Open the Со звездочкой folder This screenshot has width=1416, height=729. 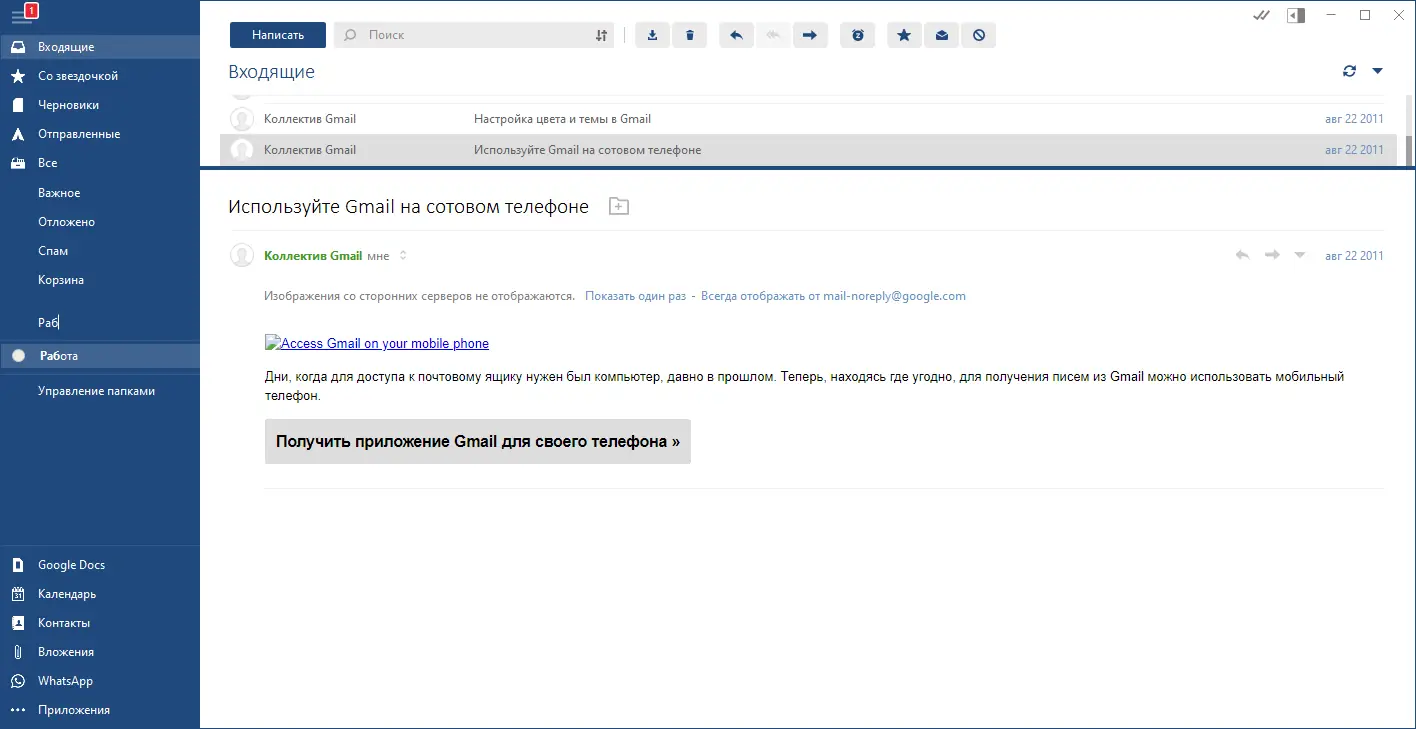pyautogui.click(x=100, y=76)
